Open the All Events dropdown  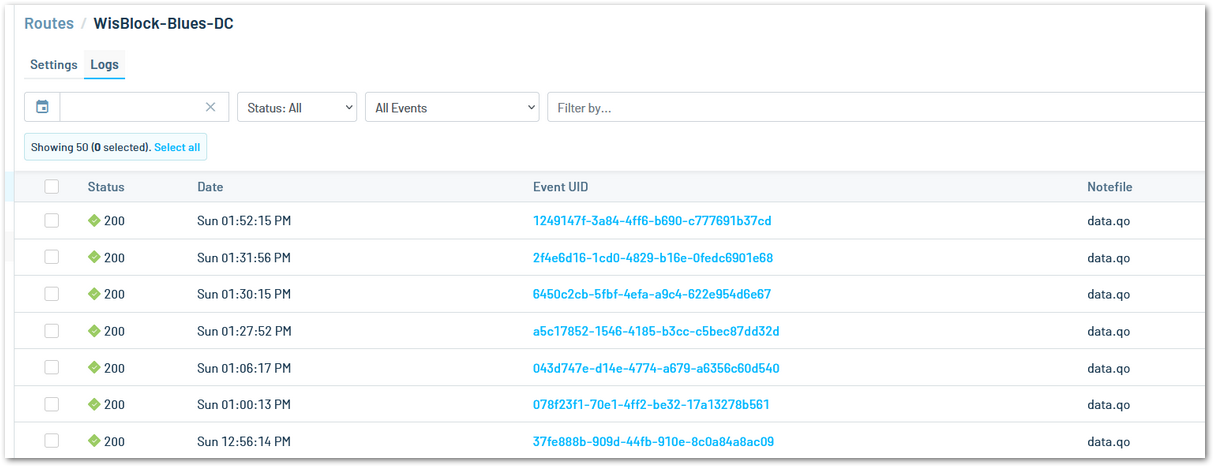coord(453,107)
